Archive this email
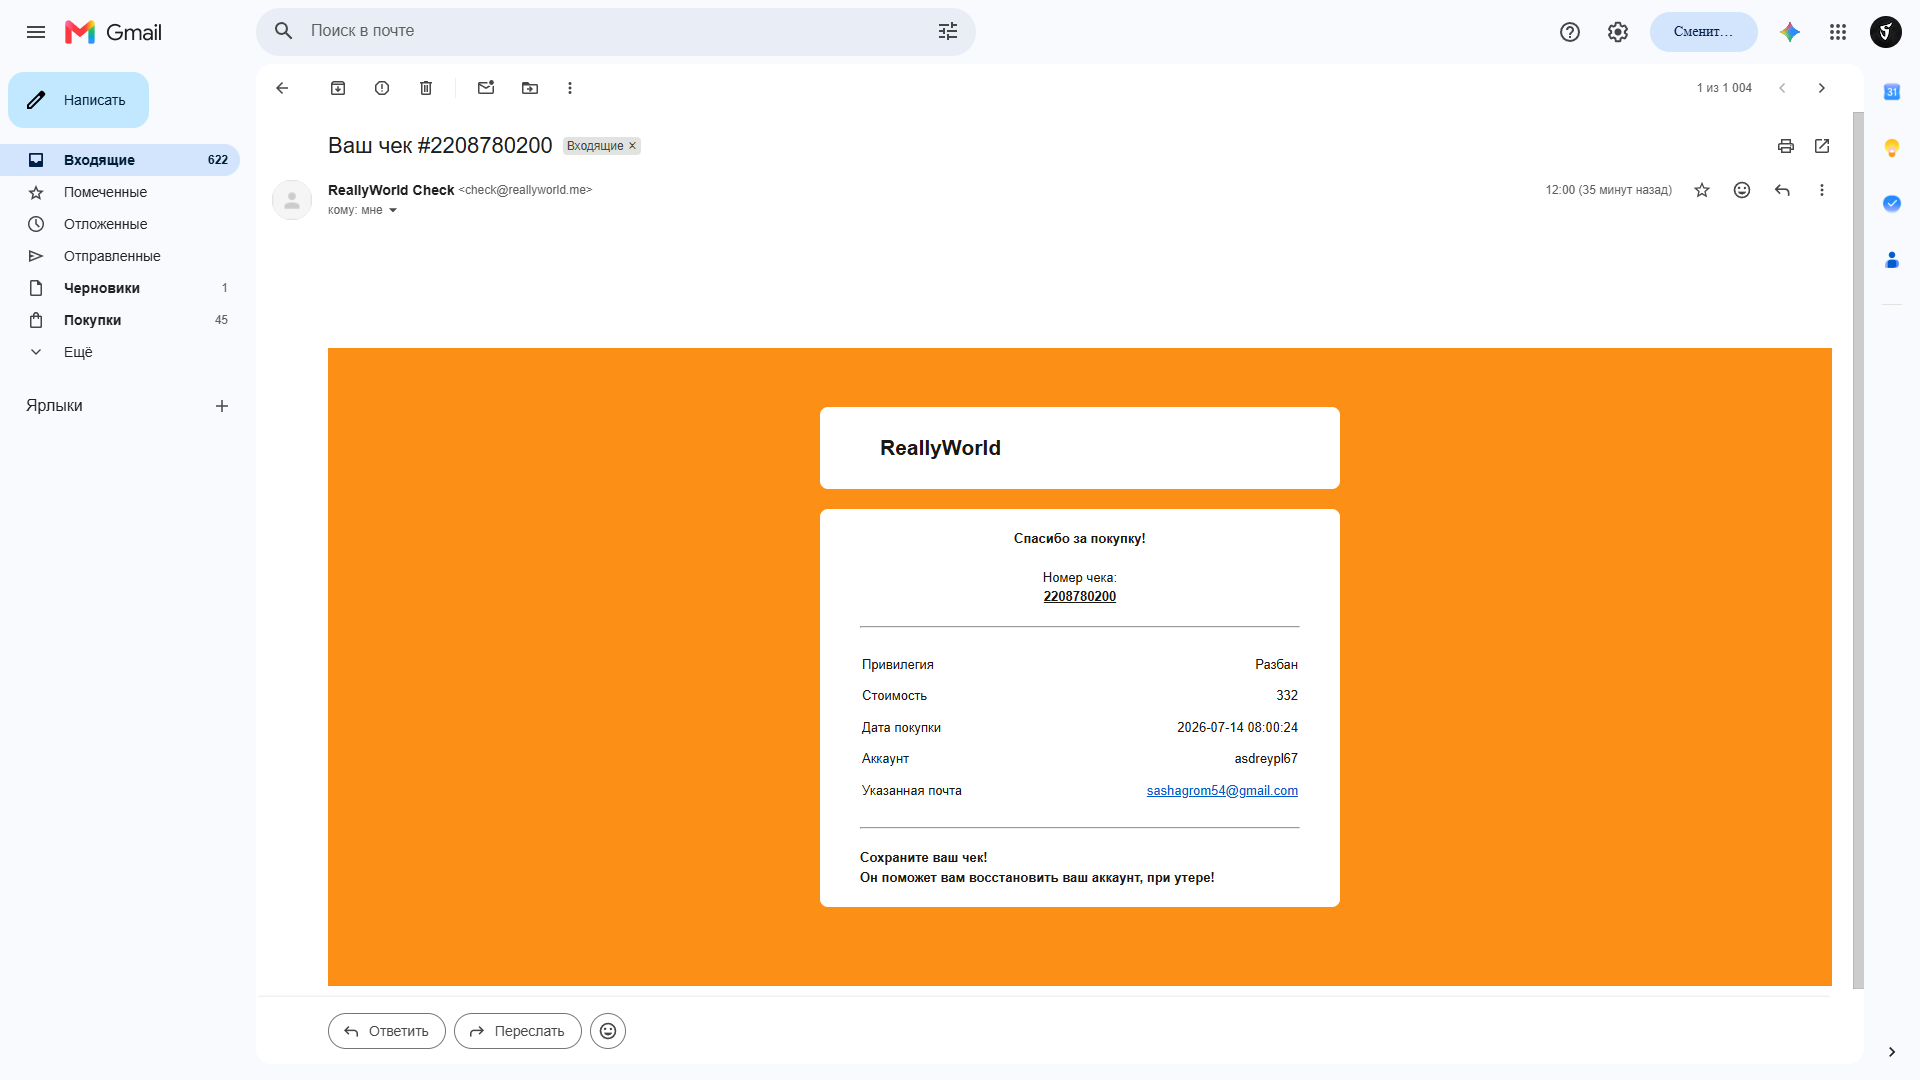The width and height of the screenshot is (1920, 1080). tap(338, 88)
